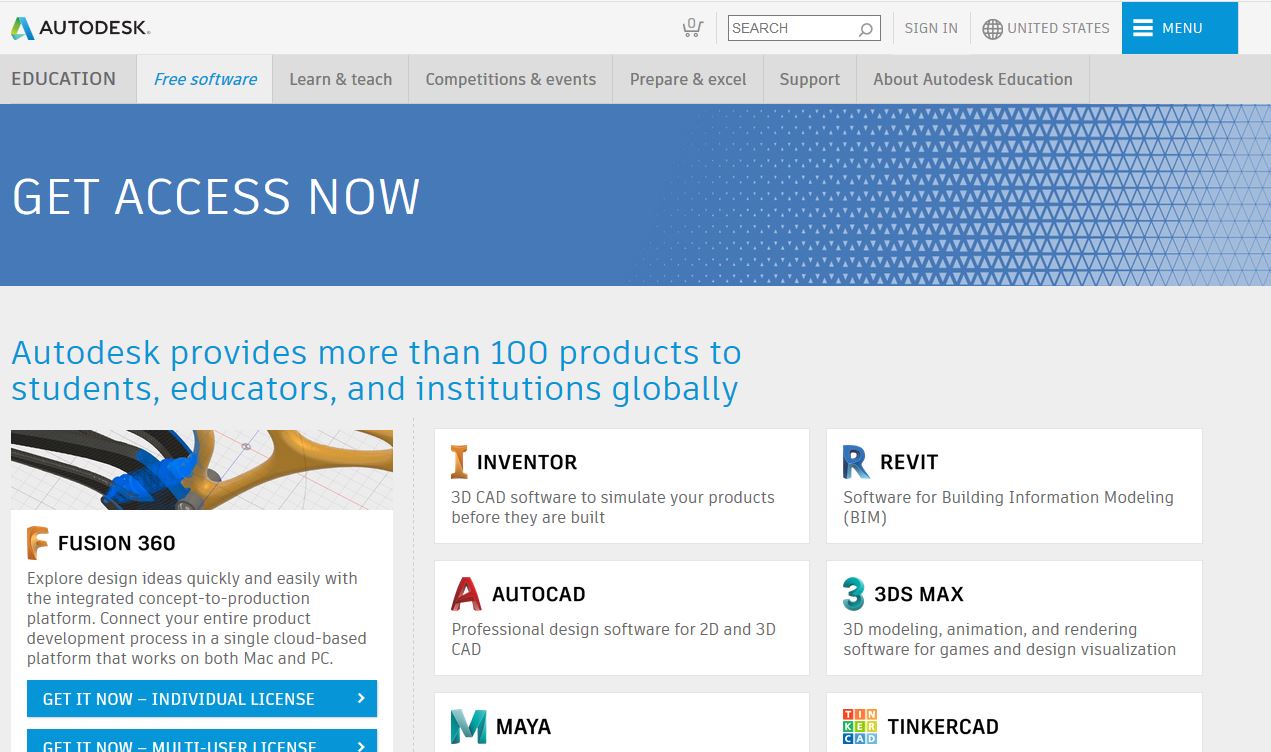Click the Education section label
Viewport: 1271px width, 752px height.
click(x=64, y=79)
